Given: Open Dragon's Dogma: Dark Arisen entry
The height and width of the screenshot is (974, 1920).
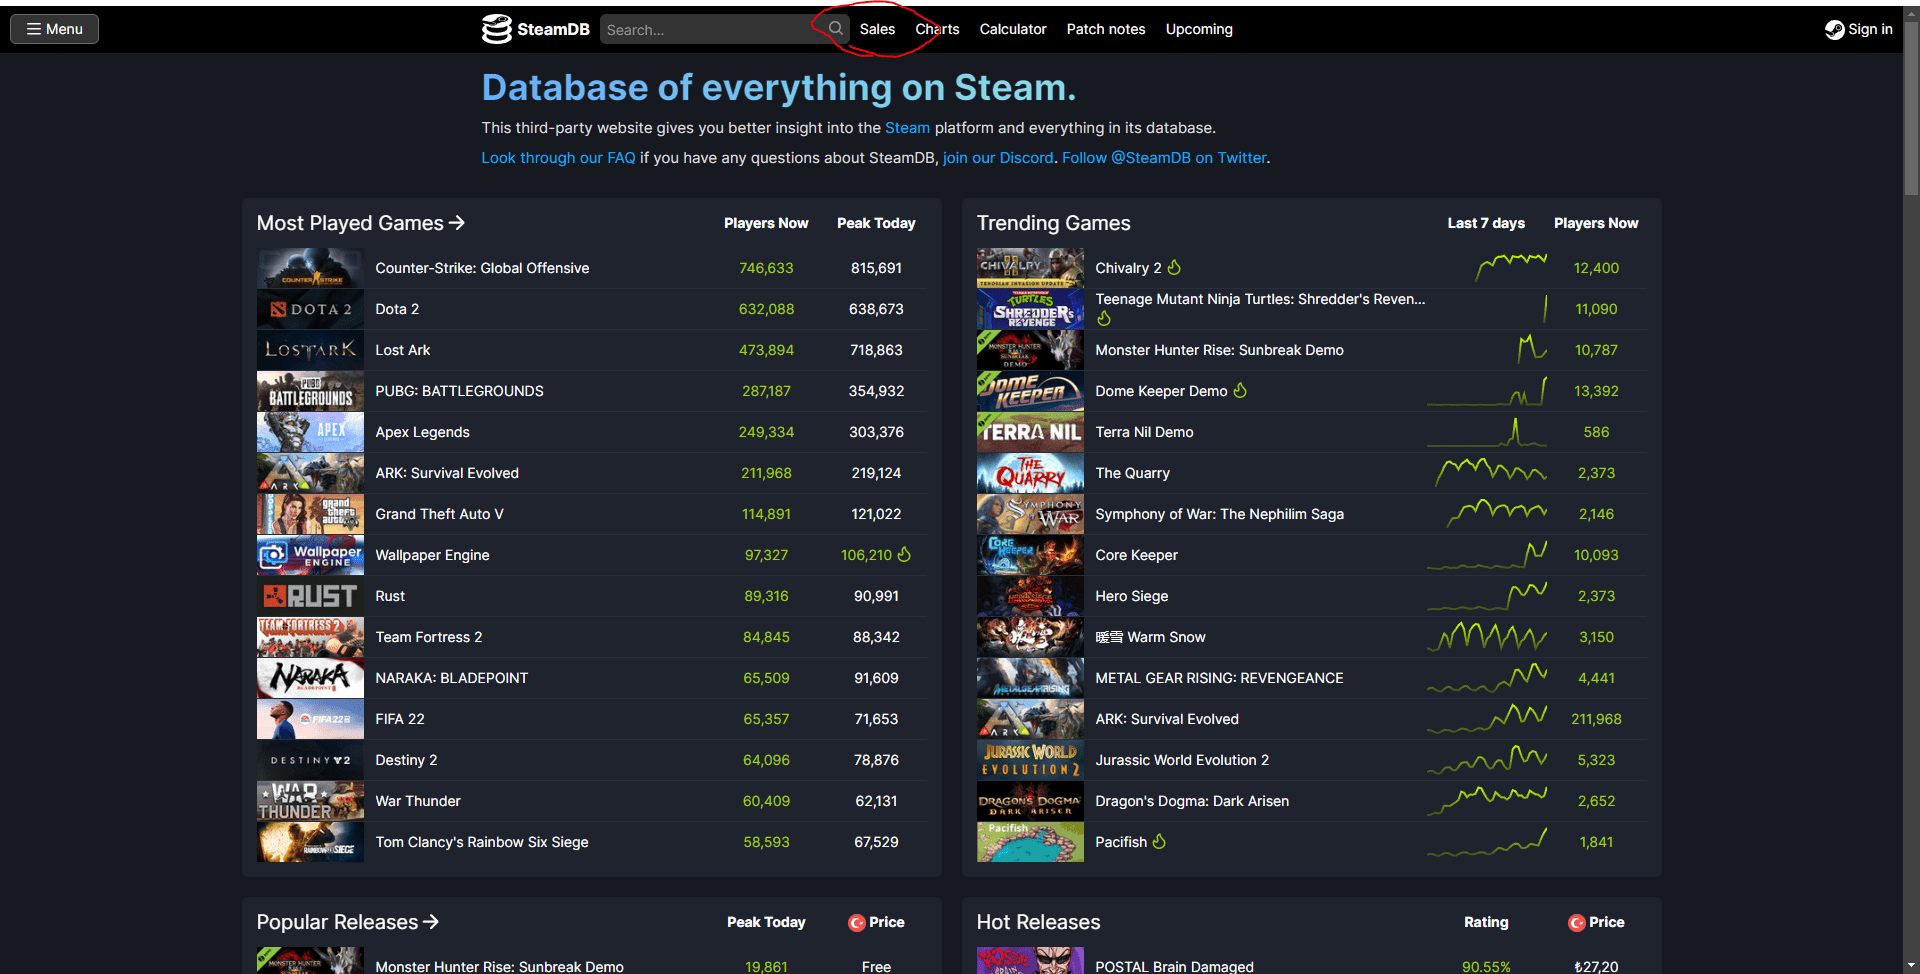Looking at the screenshot, I should [1192, 801].
